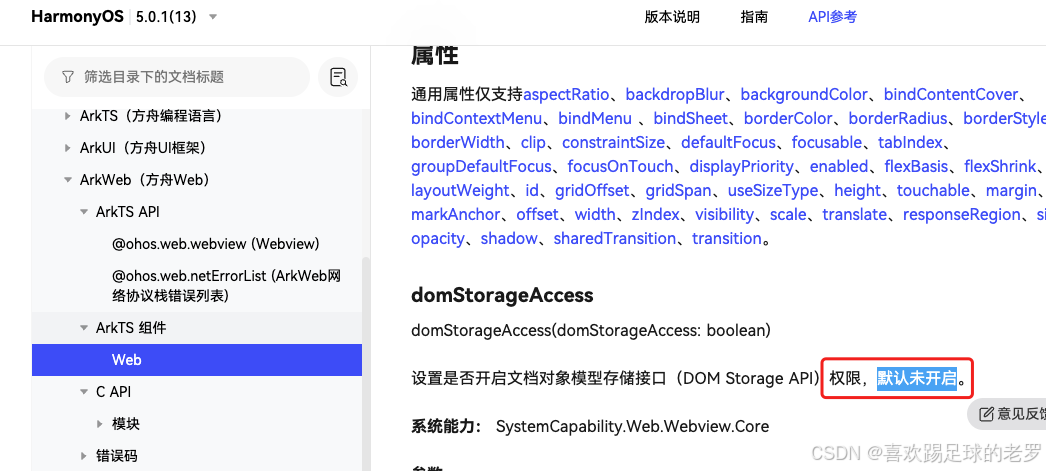Click the document search icon button
The height and width of the screenshot is (471, 1046).
tap(338, 77)
